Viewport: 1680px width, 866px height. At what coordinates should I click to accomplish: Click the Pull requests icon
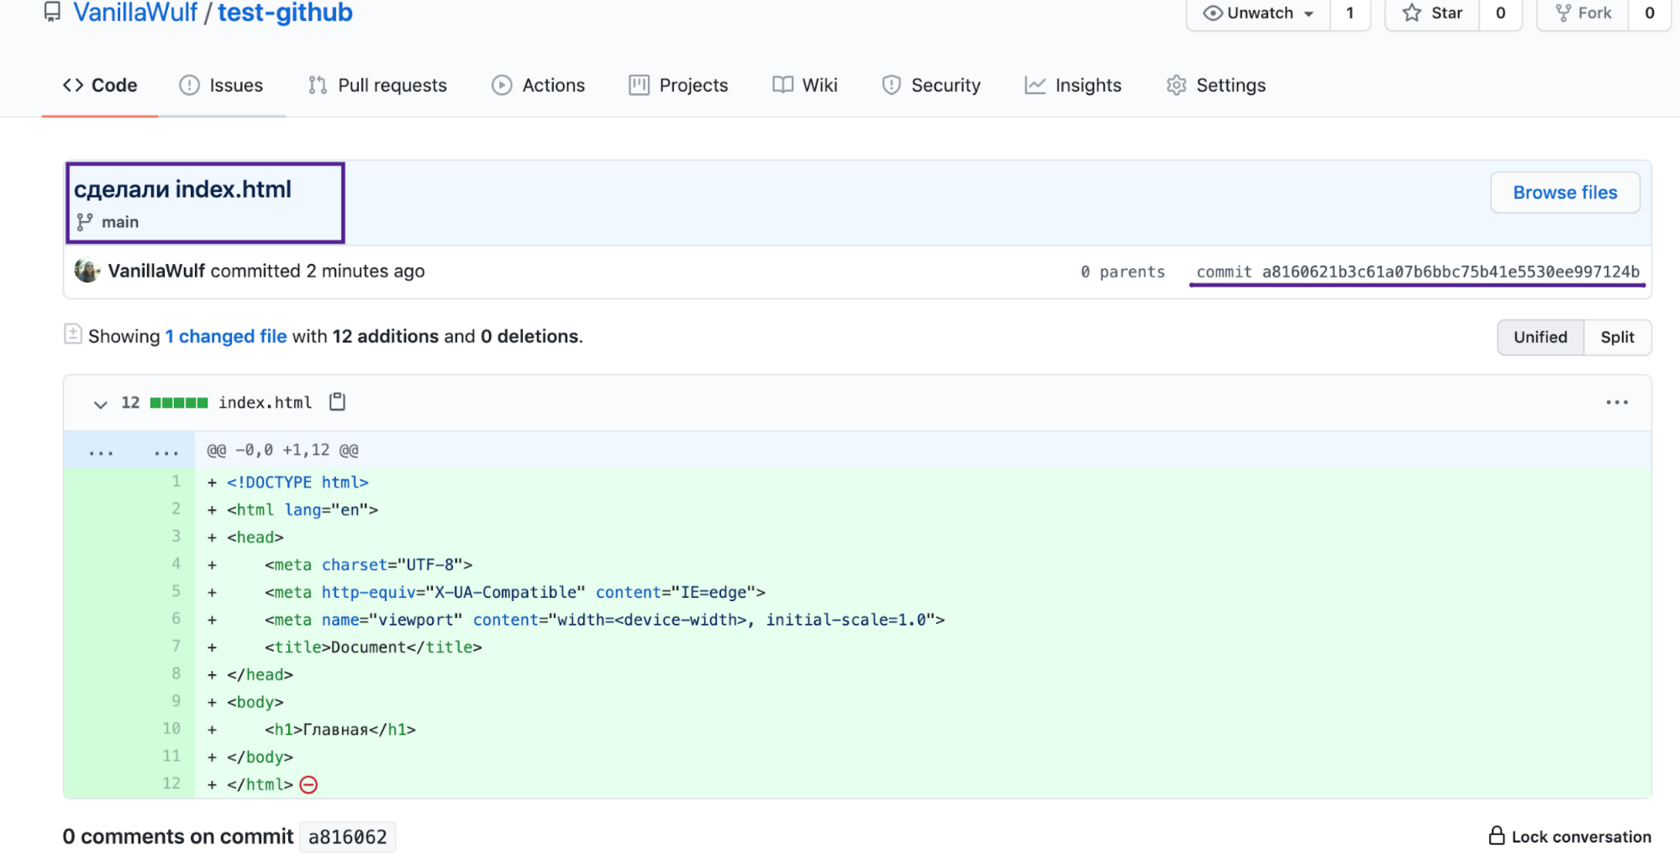point(317,85)
